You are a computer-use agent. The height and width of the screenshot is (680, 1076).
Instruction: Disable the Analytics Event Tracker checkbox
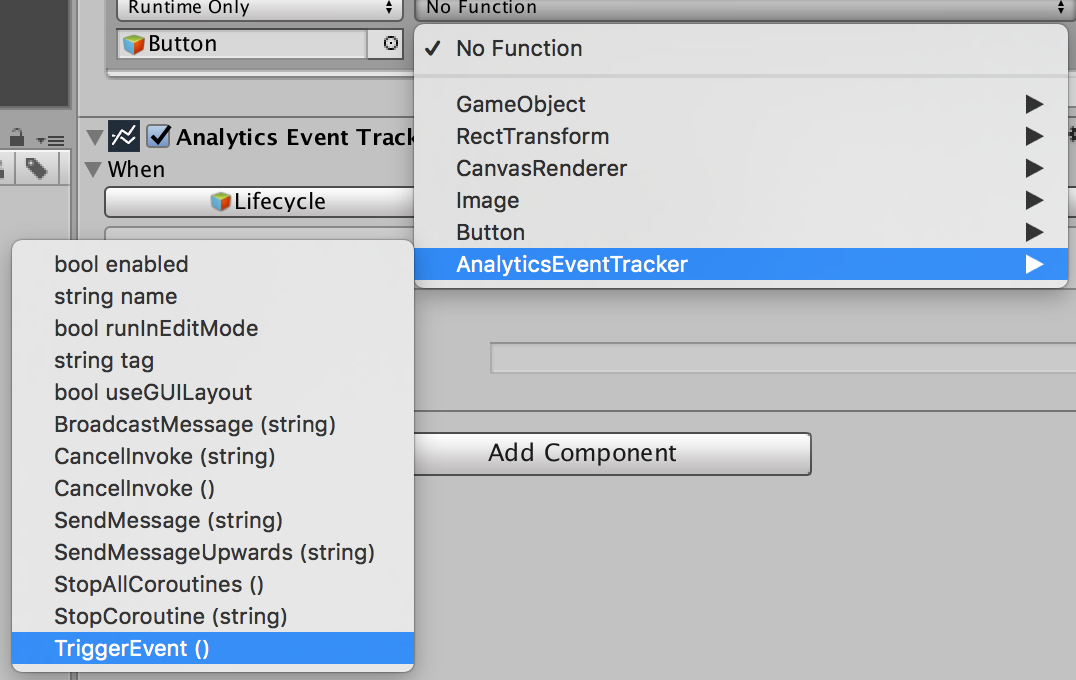click(159, 136)
